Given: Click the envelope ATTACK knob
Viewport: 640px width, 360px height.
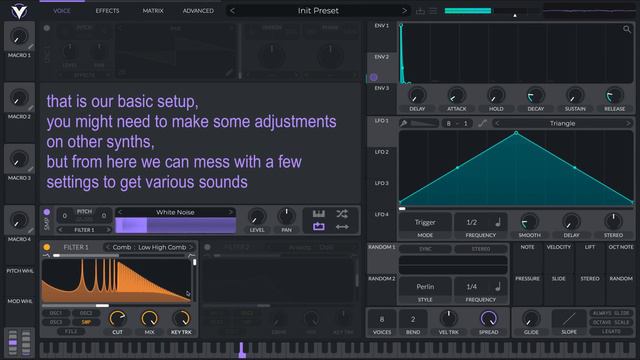Looking at the screenshot, I should (x=456, y=96).
